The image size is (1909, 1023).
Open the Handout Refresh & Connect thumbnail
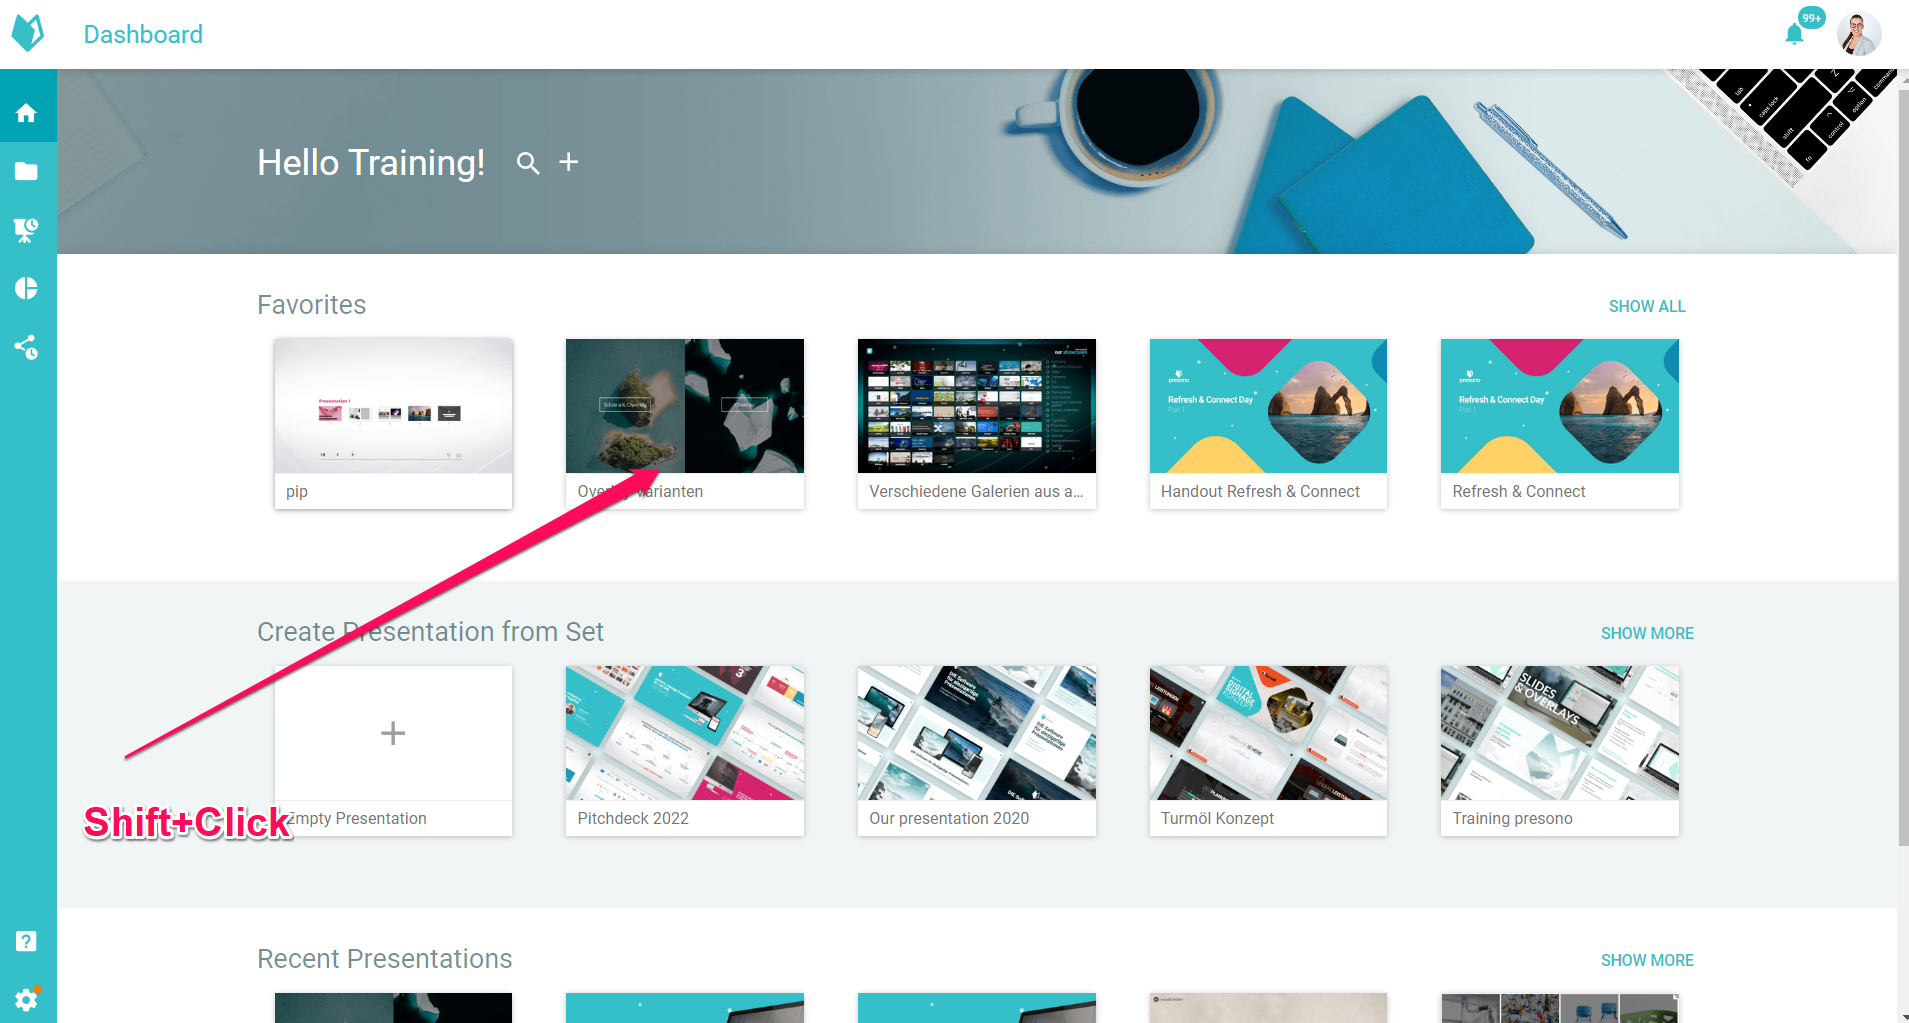tap(1268, 406)
